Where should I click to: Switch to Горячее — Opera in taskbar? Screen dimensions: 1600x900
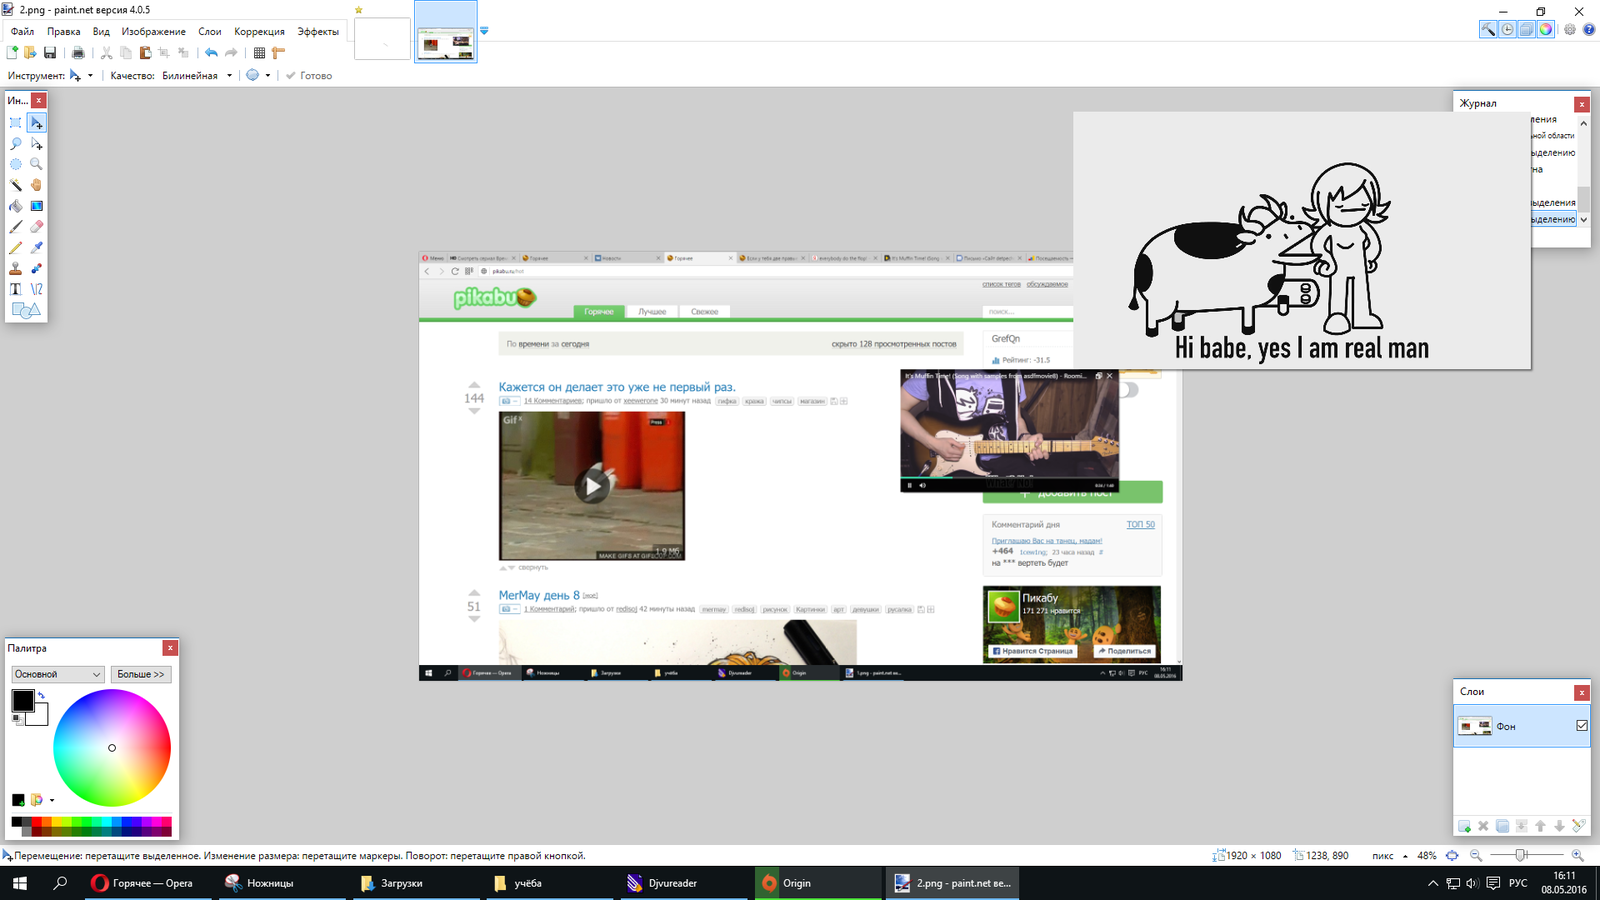(142, 883)
